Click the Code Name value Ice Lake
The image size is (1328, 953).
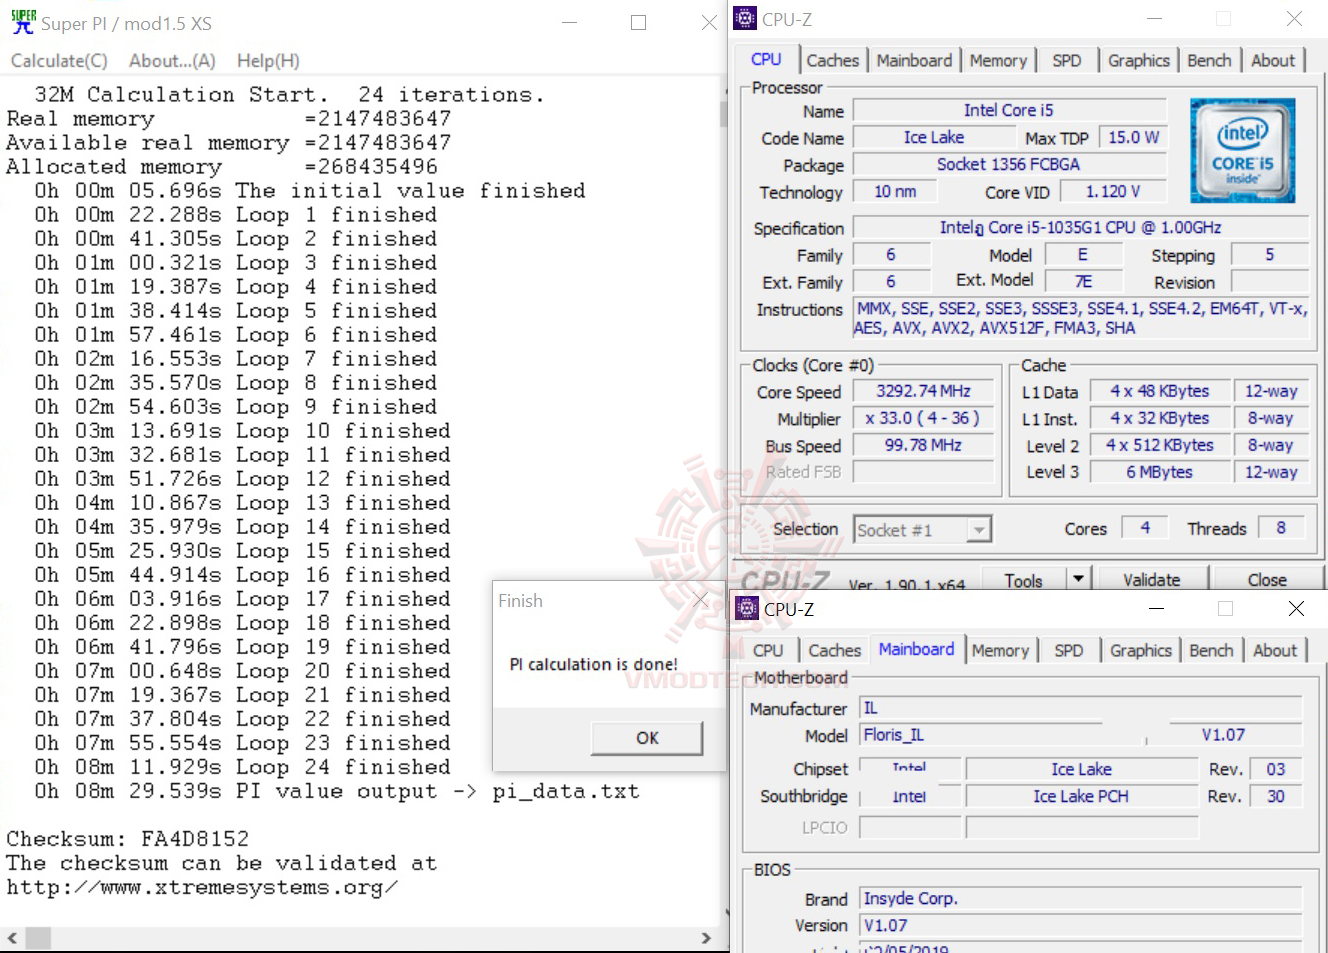coord(934,137)
